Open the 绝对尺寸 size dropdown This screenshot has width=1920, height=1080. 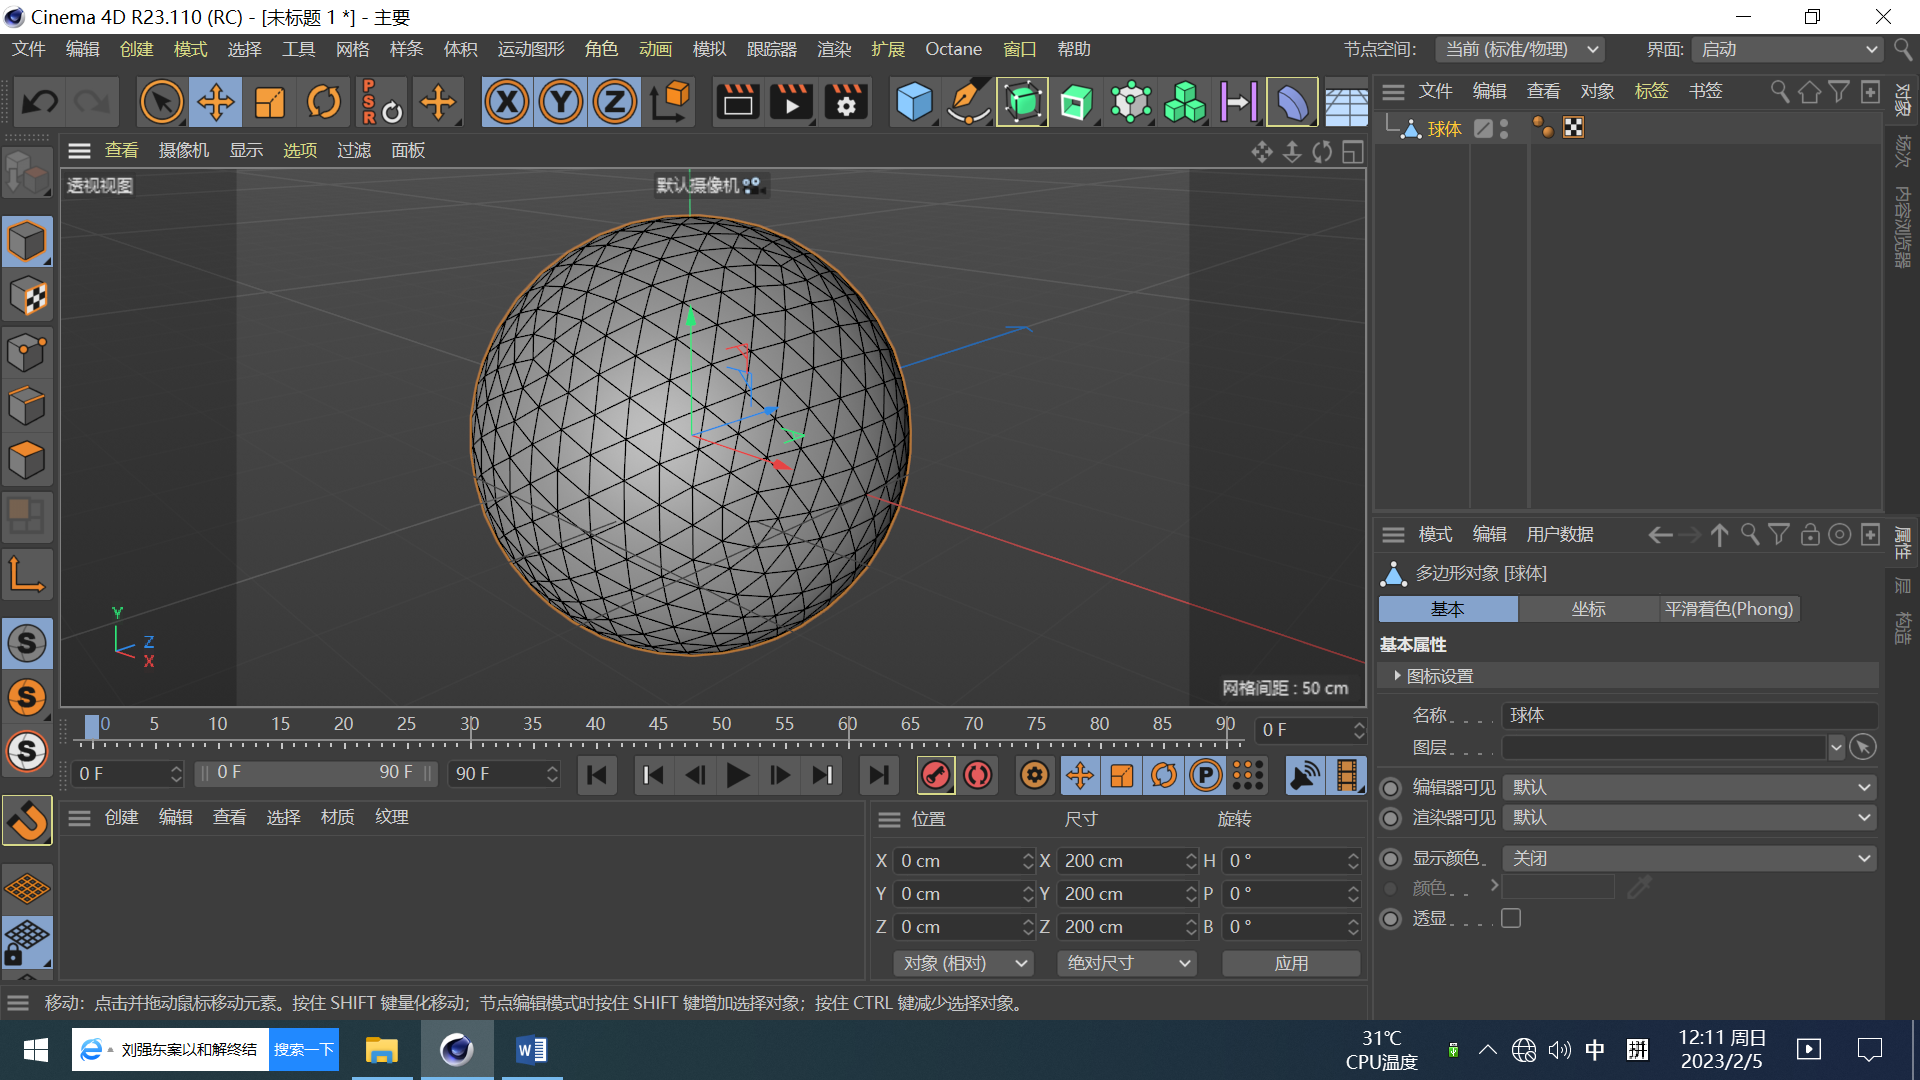click(x=1127, y=963)
